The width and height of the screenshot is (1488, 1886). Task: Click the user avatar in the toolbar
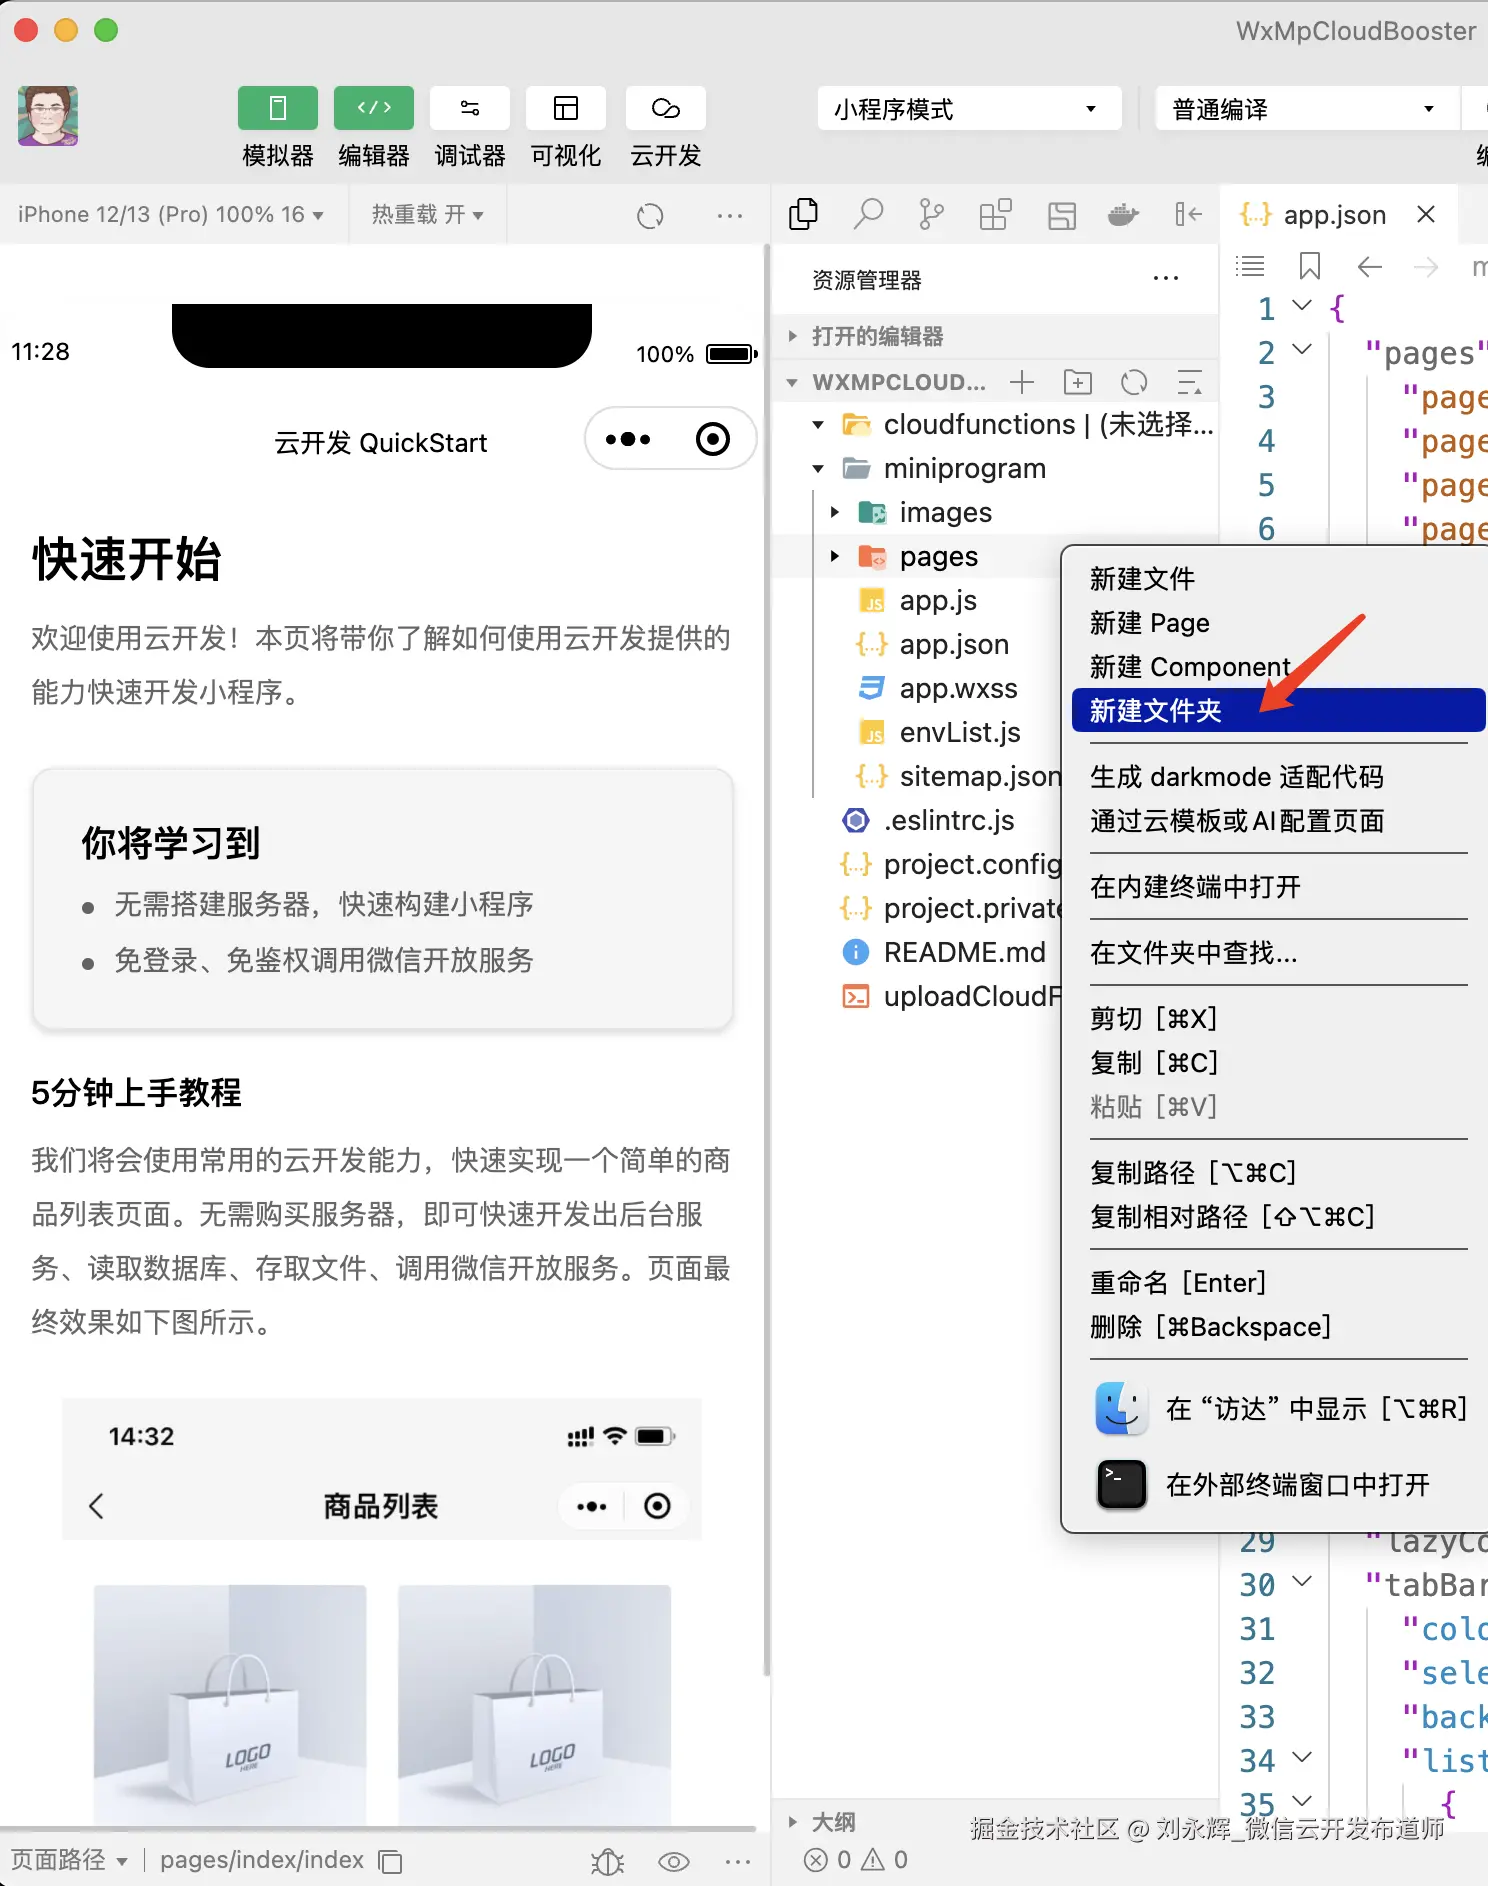click(x=48, y=116)
